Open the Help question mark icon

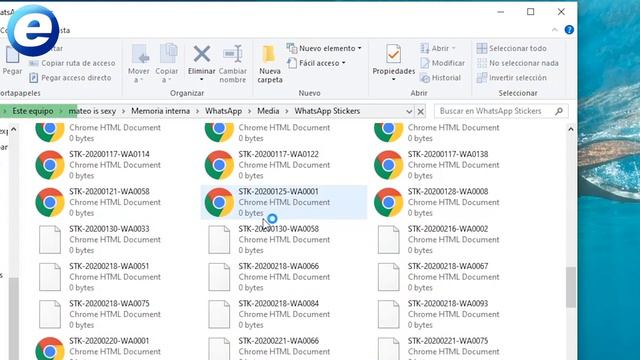[569, 30]
